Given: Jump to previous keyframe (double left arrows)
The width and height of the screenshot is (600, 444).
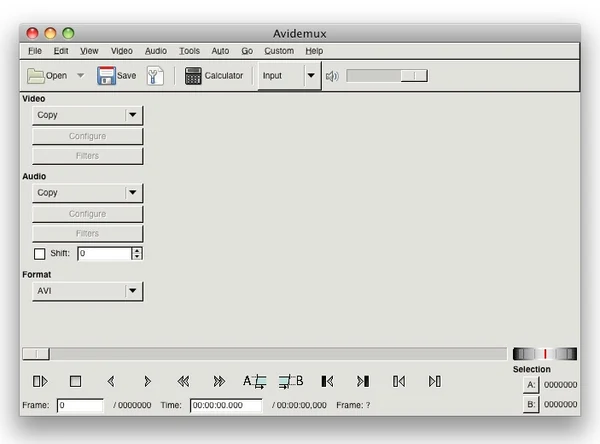Looking at the screenshot, I should [183, 381].
